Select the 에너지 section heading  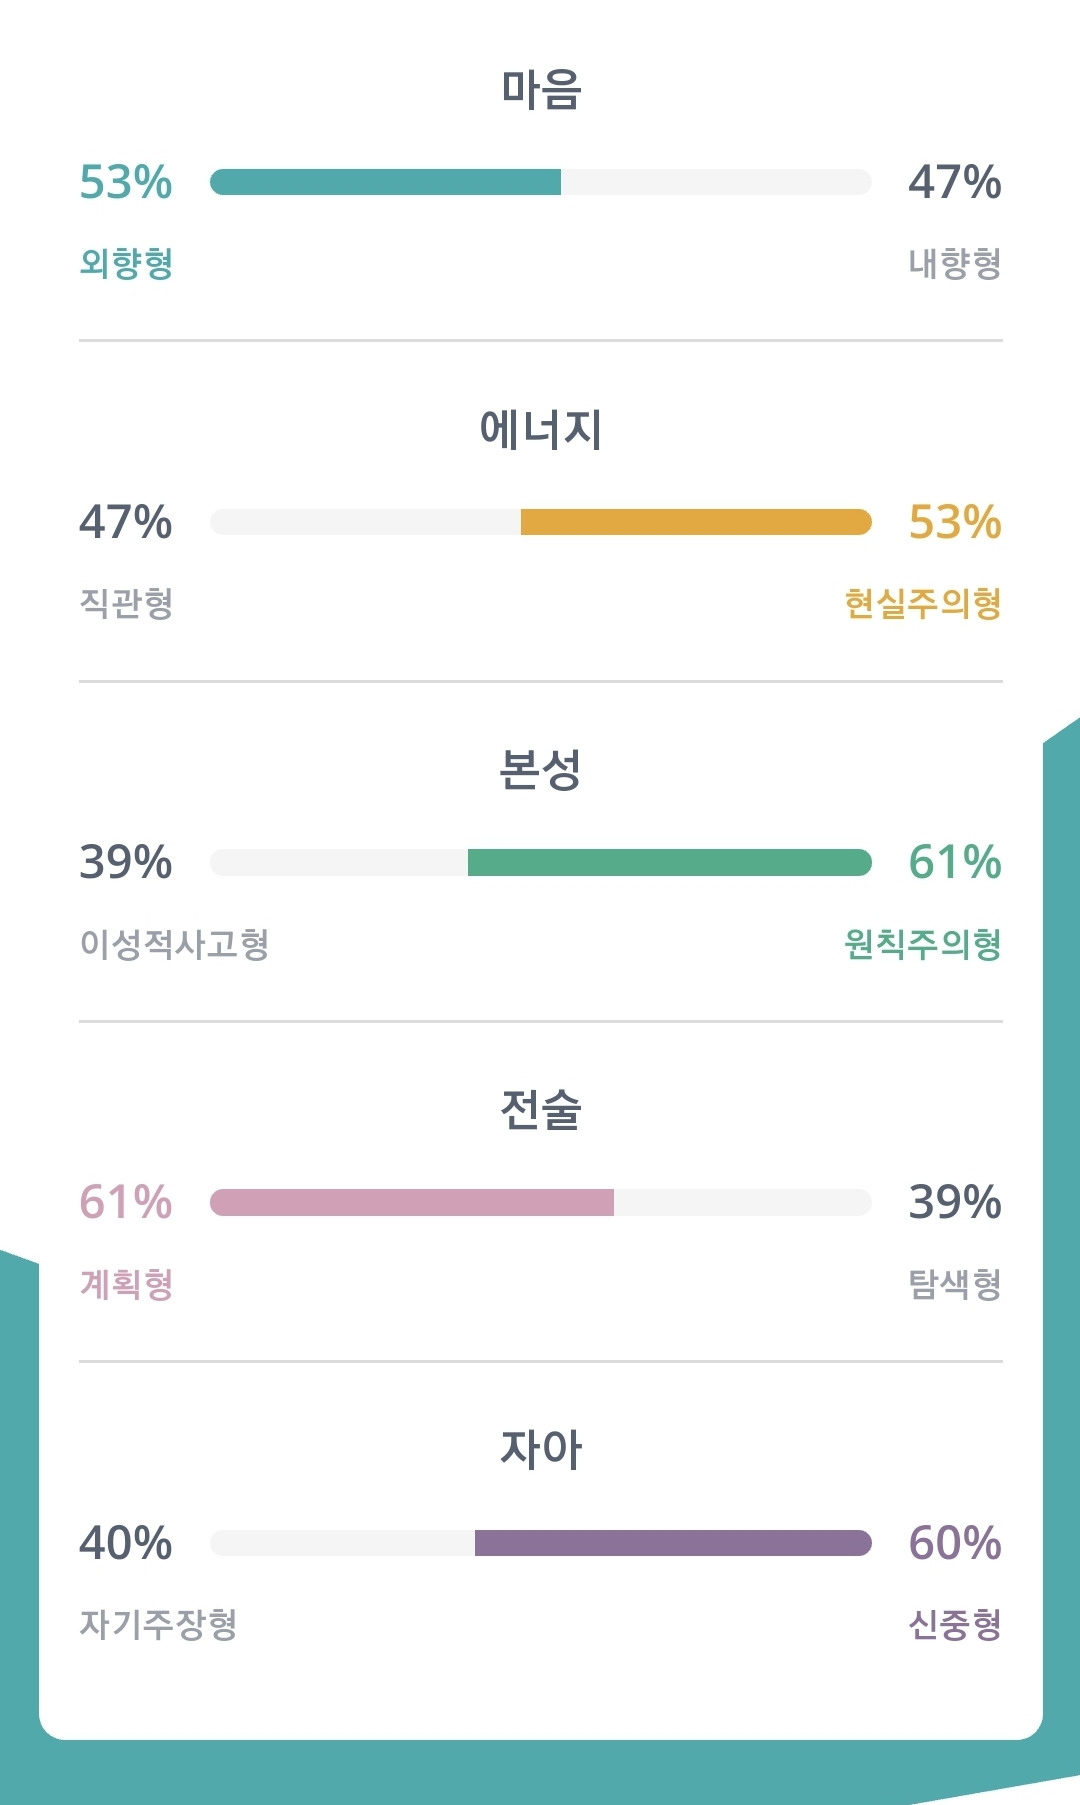(x=541, y=429)
